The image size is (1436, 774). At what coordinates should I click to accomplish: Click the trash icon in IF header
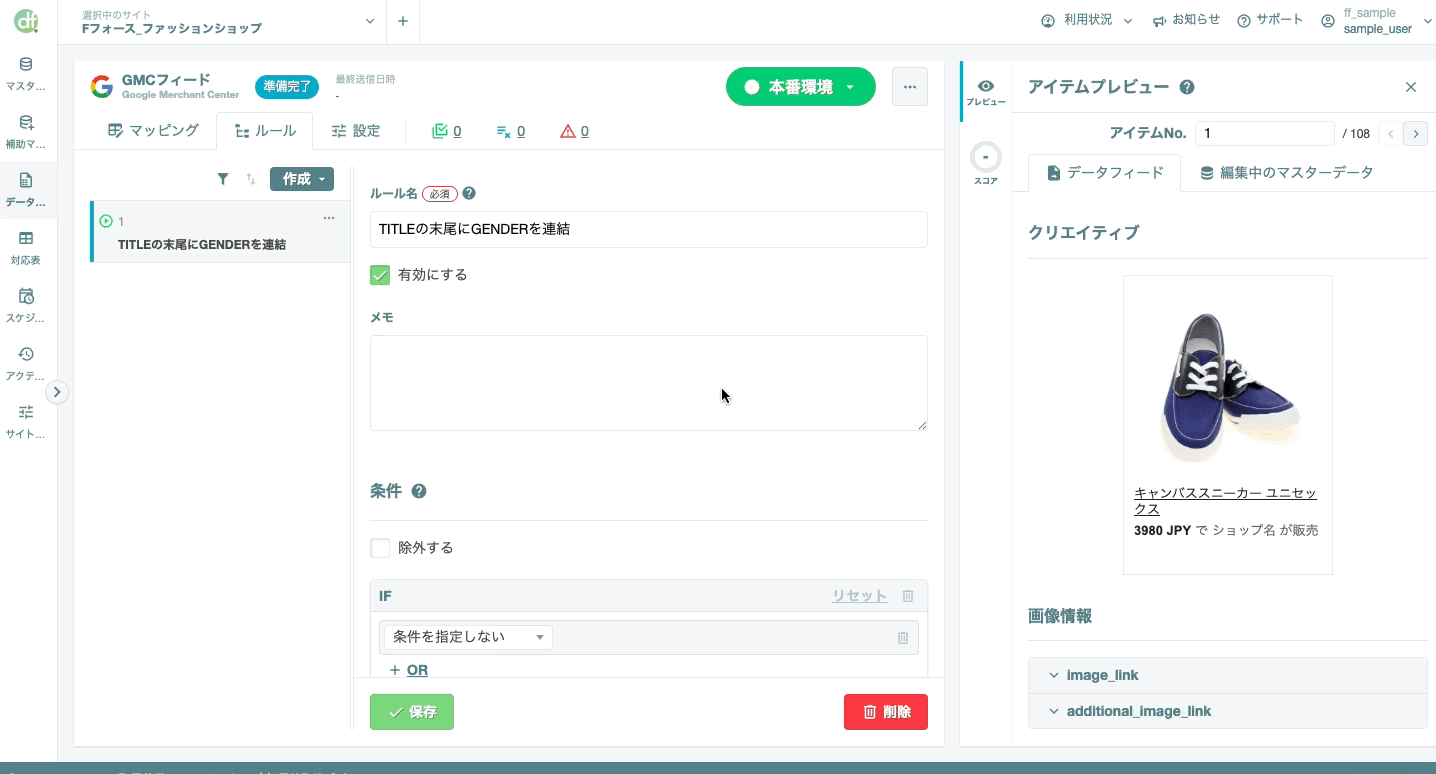(x=908, y=596)
